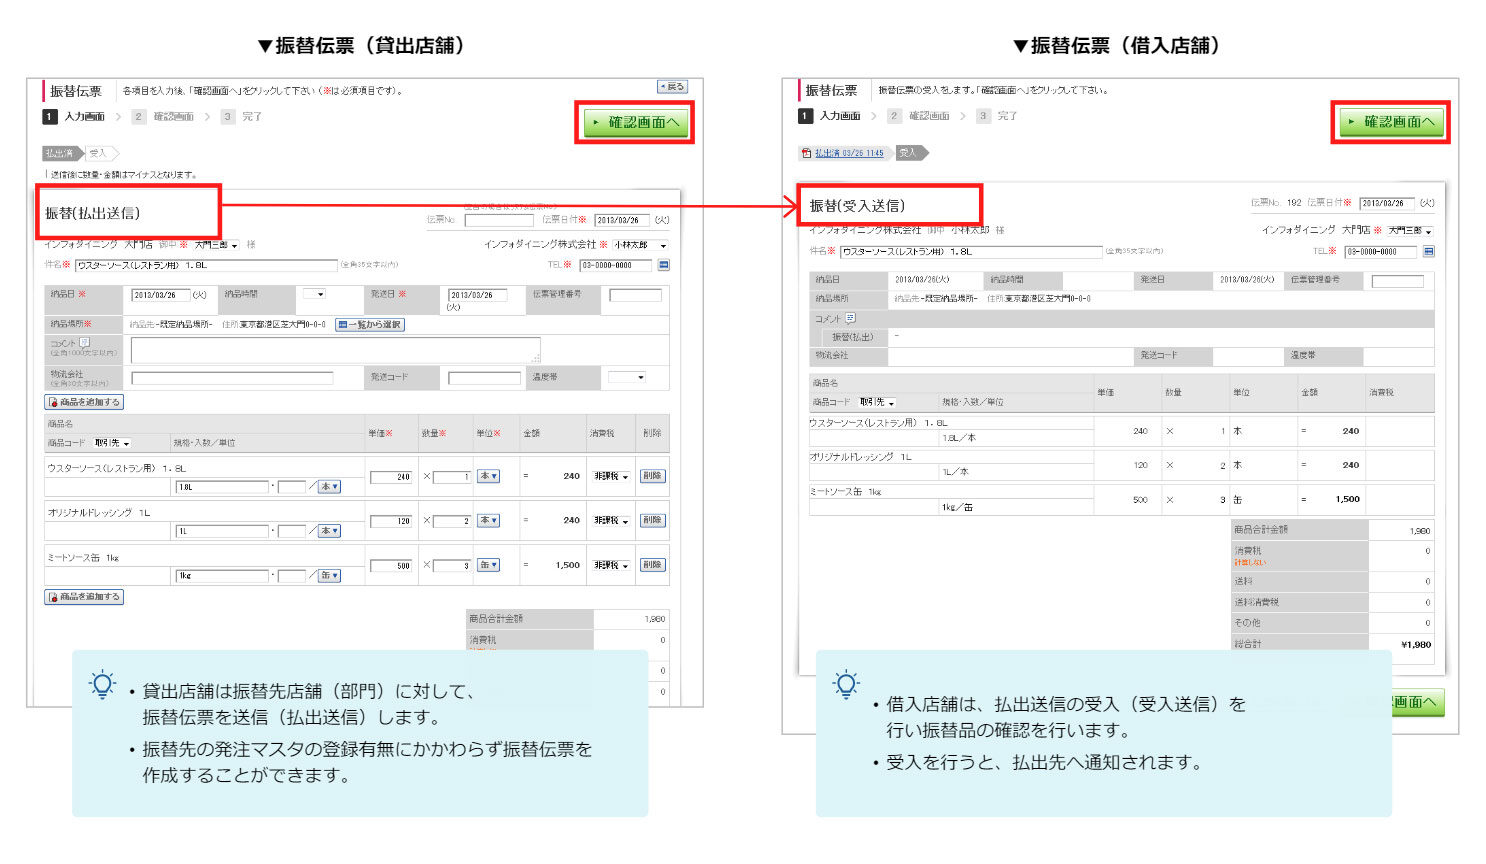Open the 非課税 tax dropdown for ウスターソース row
The width and height of the screenshot is (1486, 864).
pyautogui.click(x=611, y=477)
